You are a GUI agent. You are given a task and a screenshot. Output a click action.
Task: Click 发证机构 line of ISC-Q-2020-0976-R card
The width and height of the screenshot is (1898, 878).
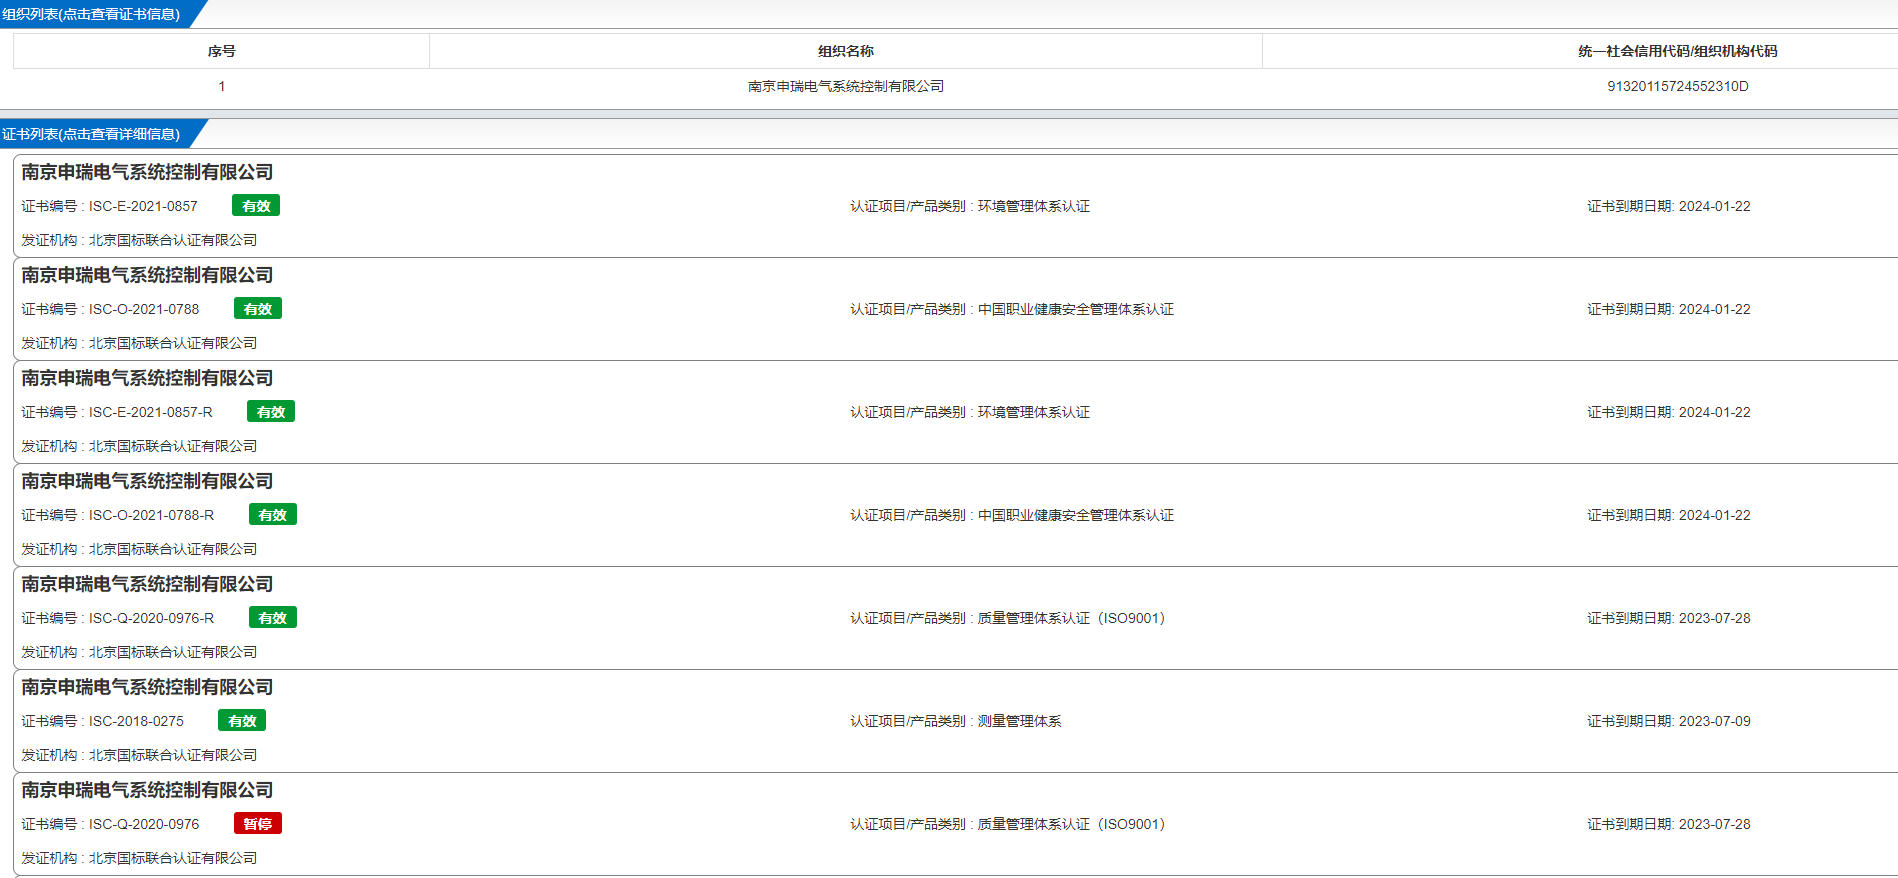click(139, 652)
